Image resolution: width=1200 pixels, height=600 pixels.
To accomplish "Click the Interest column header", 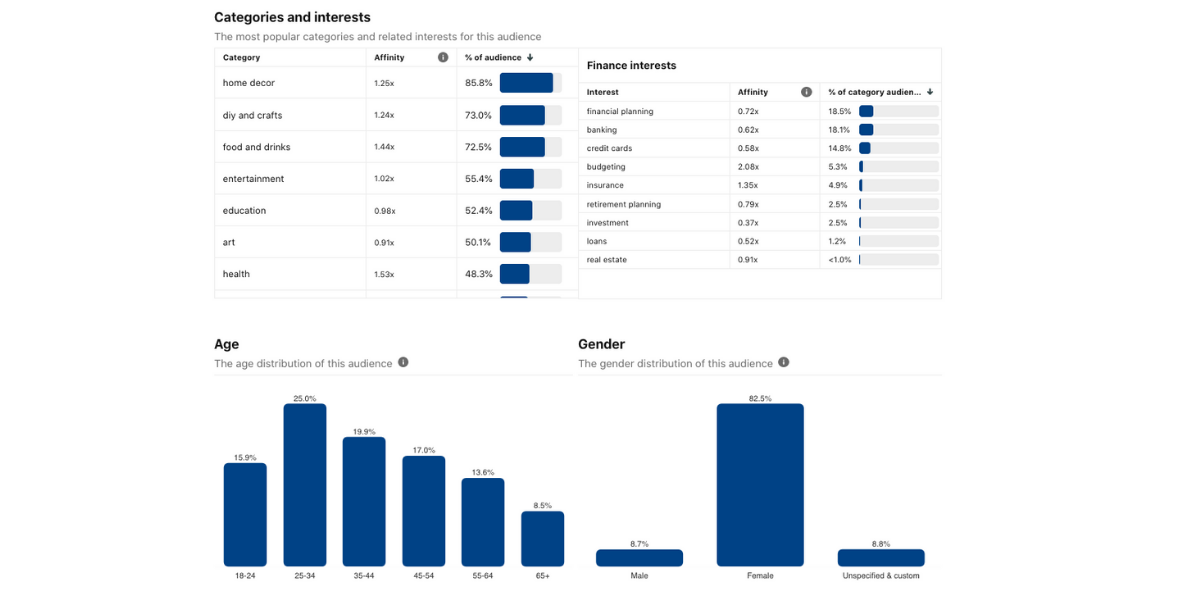I will tap(603, 92).
